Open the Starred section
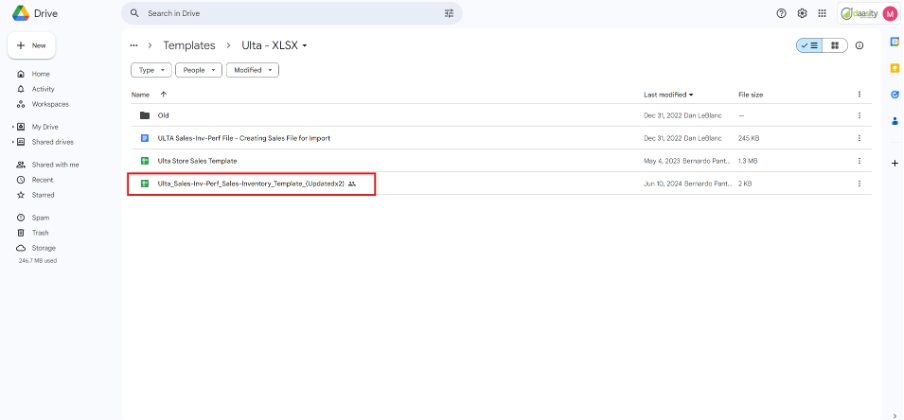The width and height of the screenshot is (904, 420). coord(42,195)
